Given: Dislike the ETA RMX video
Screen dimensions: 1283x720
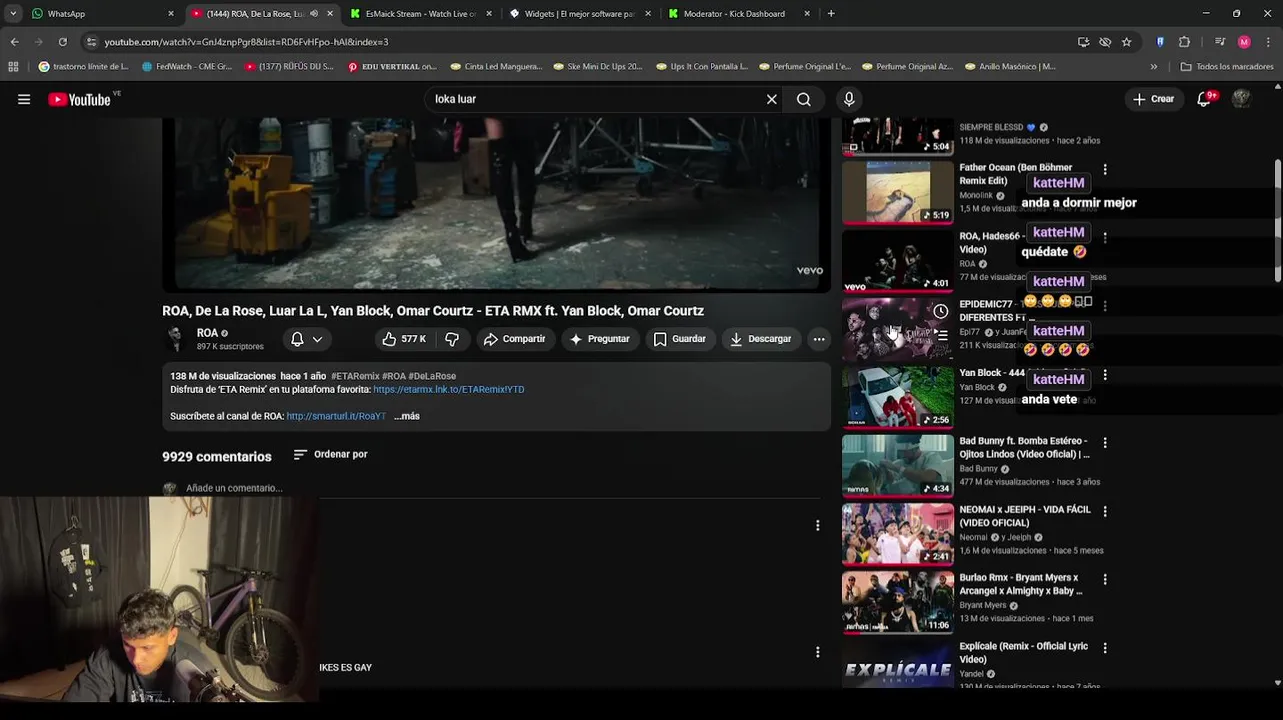Looking at the screenshot, I should click(x=452, y=339).
